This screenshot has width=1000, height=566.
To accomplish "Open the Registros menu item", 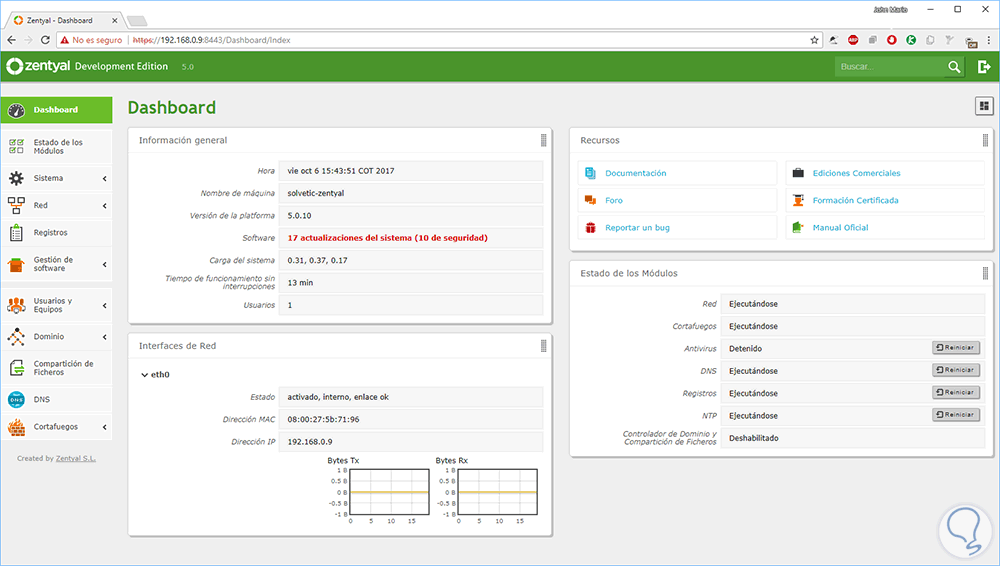I will [56, 233].
